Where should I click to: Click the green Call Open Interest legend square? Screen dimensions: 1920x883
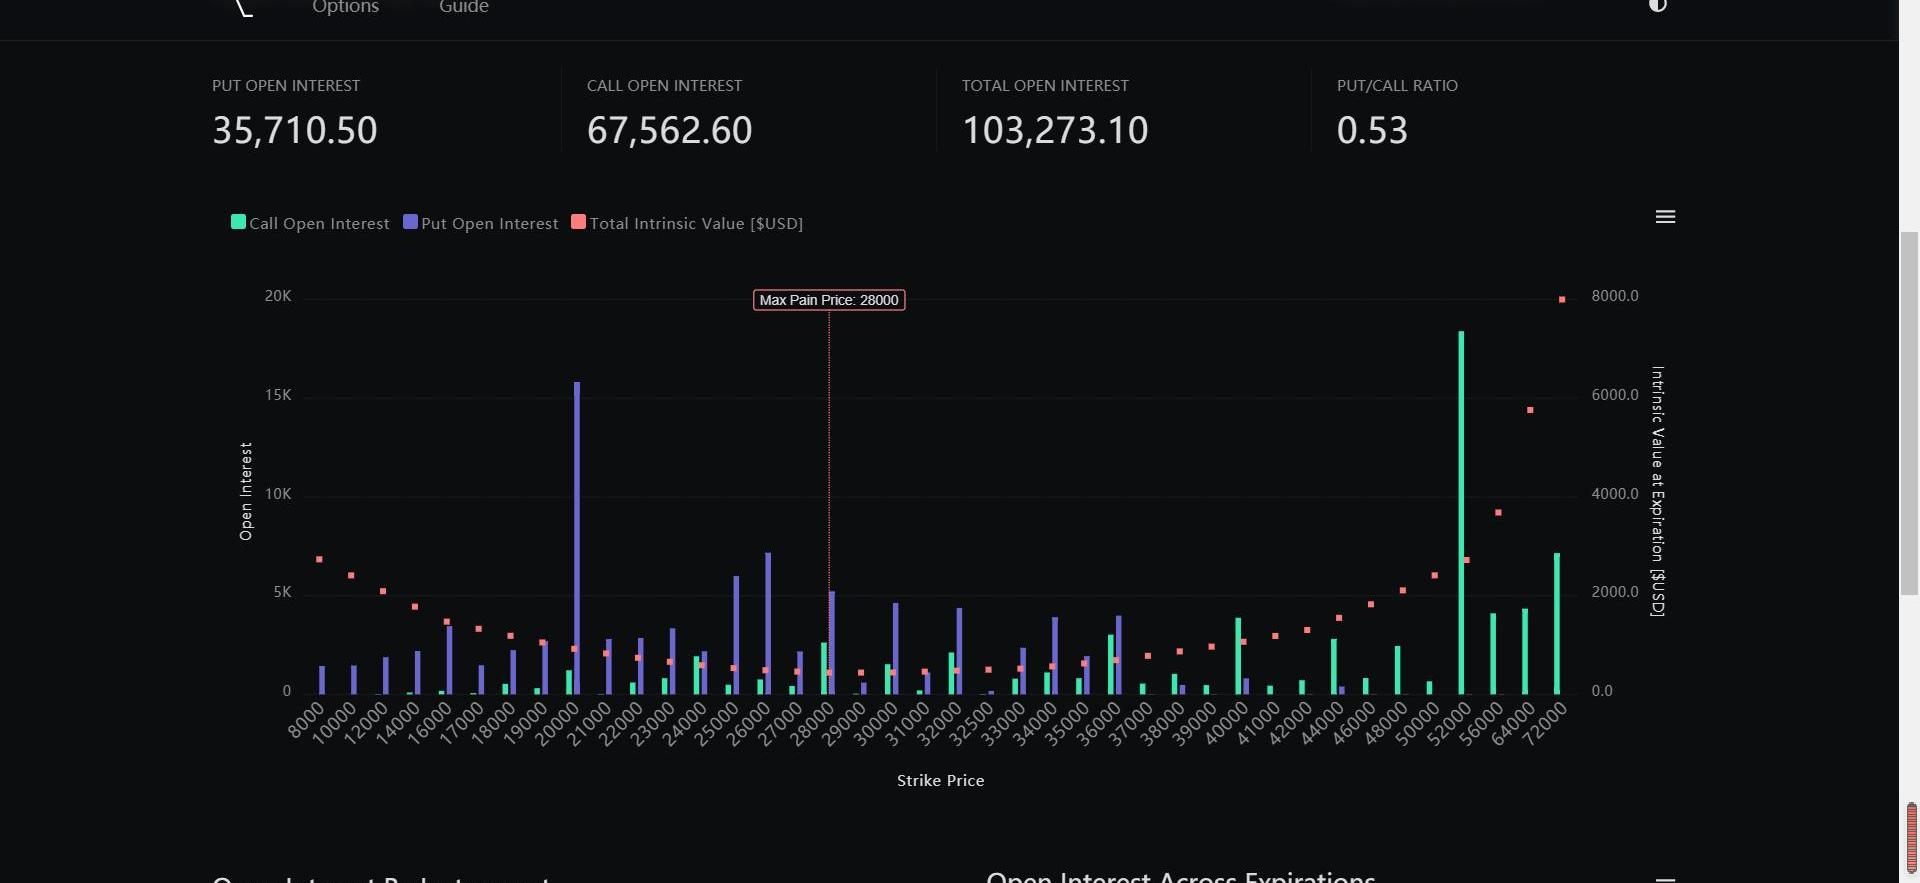pos(238,222)
